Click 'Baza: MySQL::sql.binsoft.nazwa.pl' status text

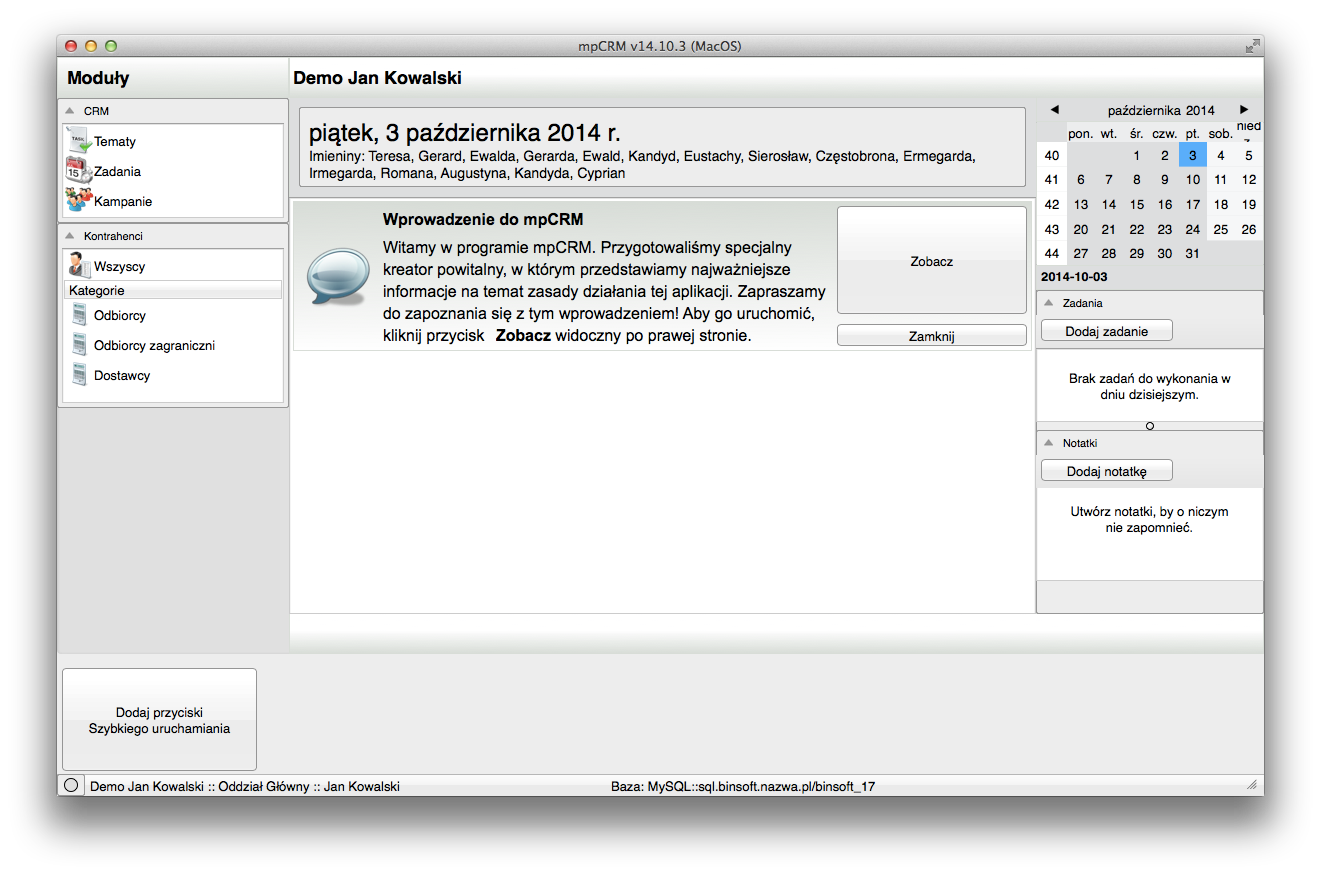pyautogui.click(x=743, y=787)
